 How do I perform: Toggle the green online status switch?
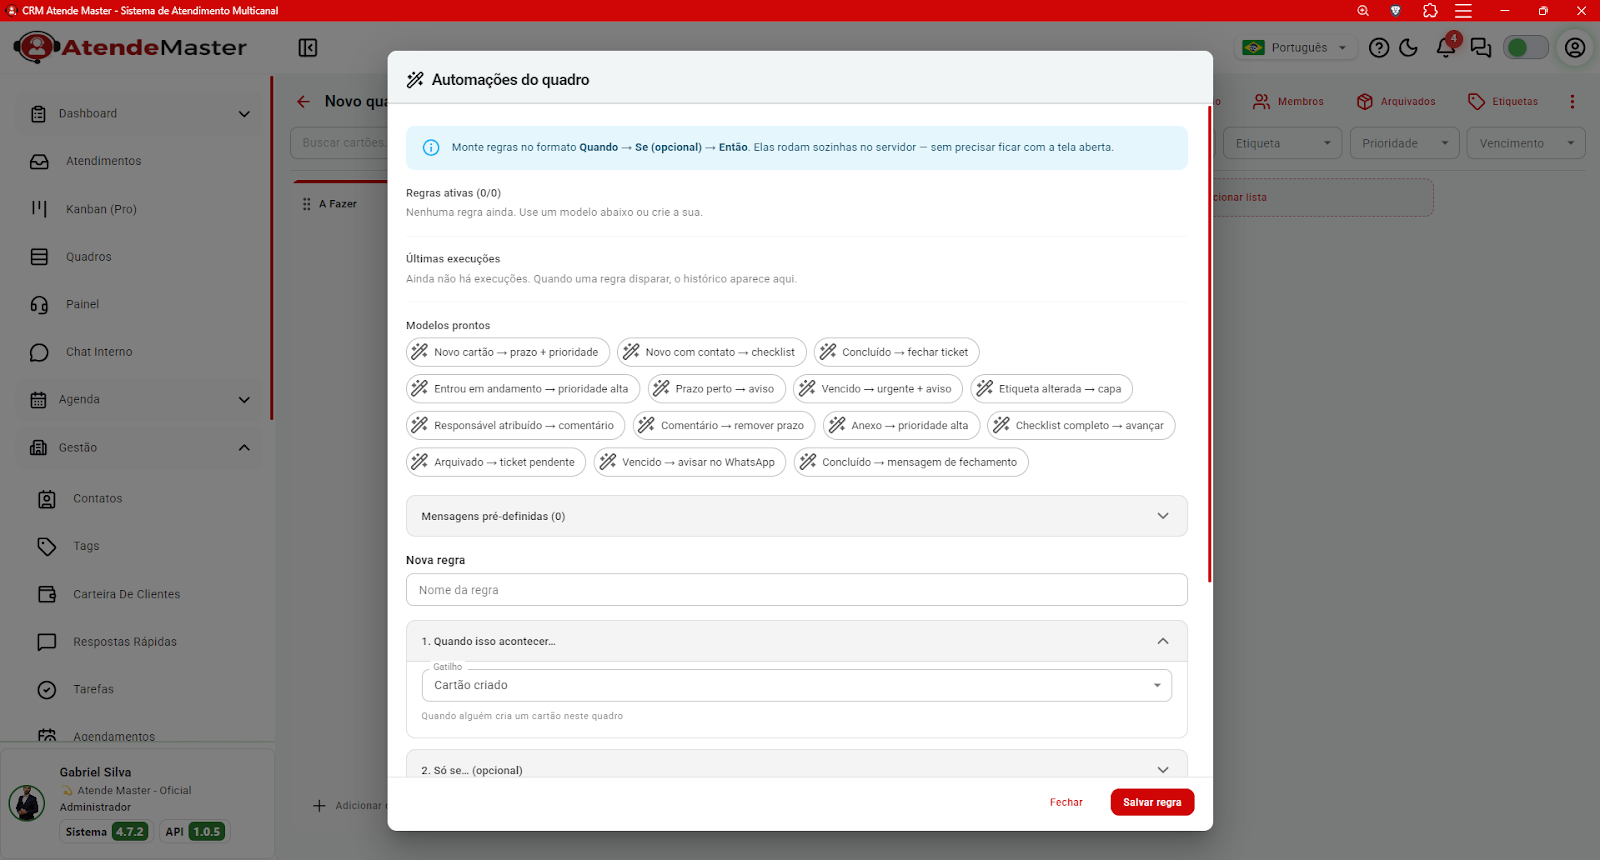click(x=1526, y=48)
